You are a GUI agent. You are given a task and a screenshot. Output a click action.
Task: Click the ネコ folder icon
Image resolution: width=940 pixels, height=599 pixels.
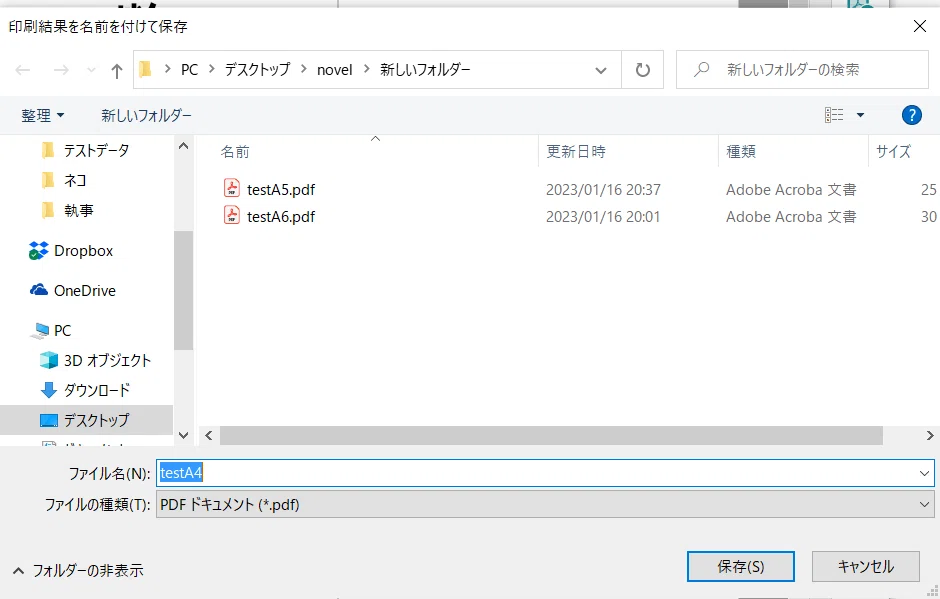coord(48,180)
